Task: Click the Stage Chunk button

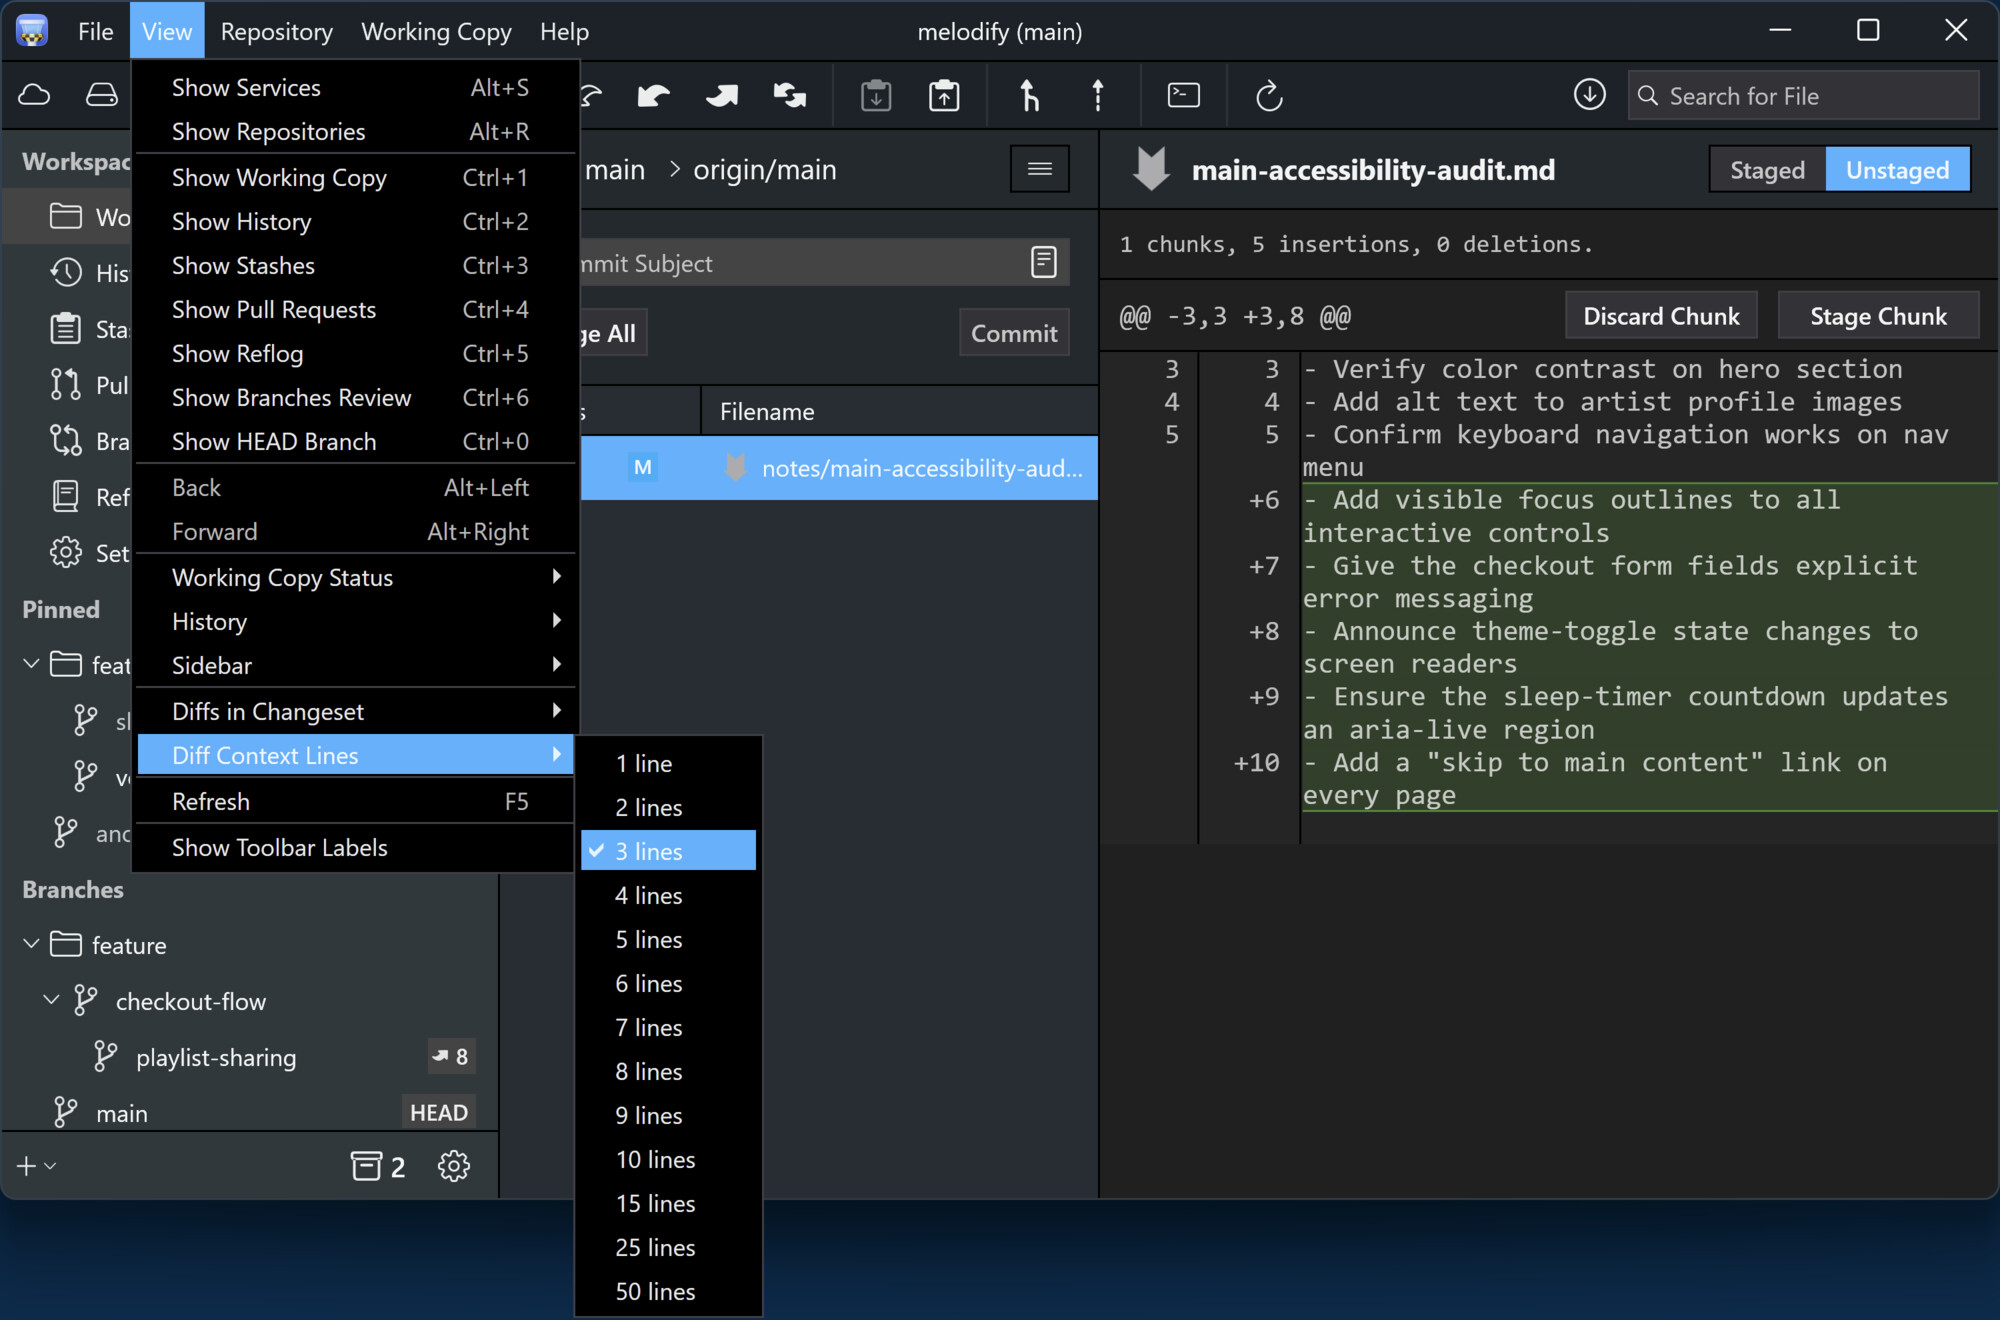Action: [x=1878, y=316]
